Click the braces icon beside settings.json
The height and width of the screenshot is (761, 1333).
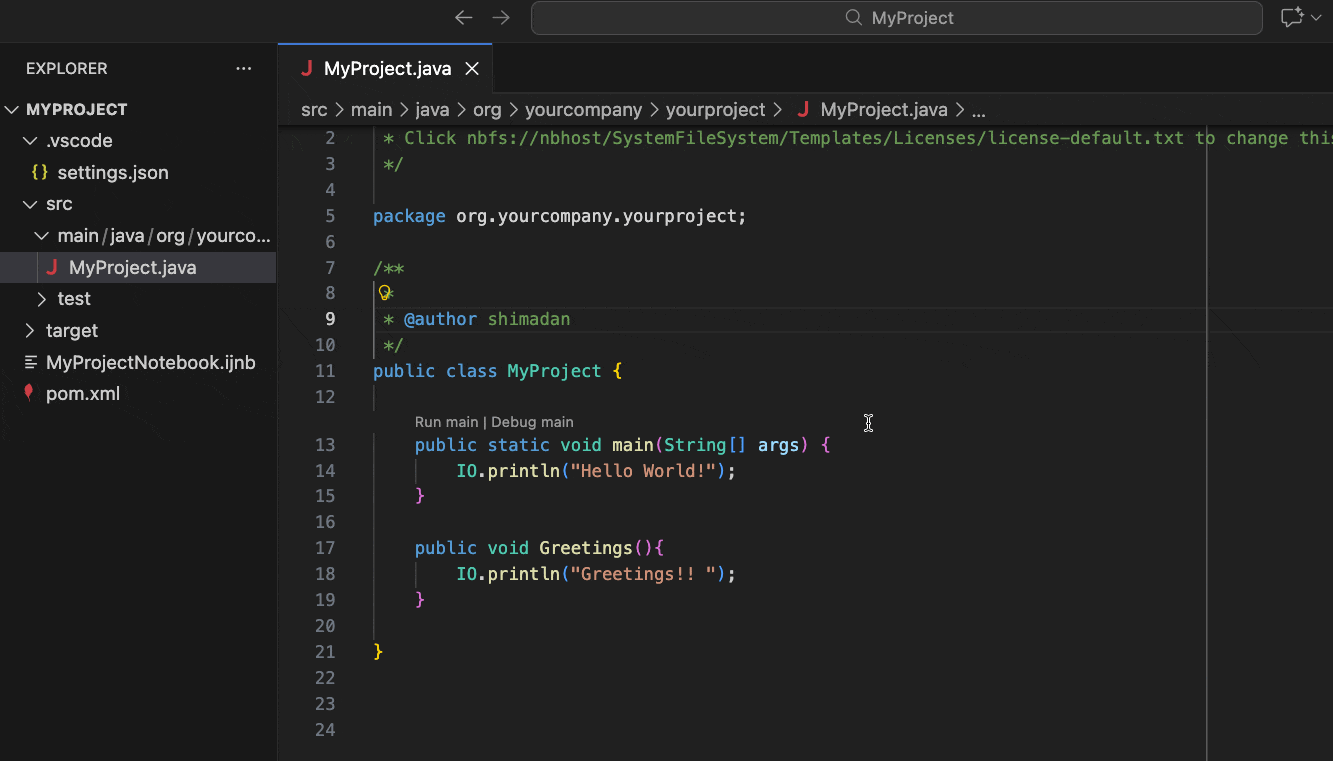coord(39,172)
